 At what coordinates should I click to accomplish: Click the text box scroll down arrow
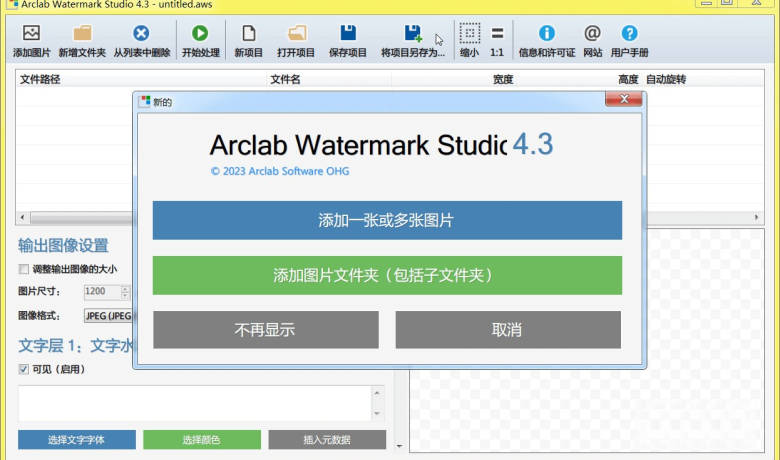click(x=377, y=414)
